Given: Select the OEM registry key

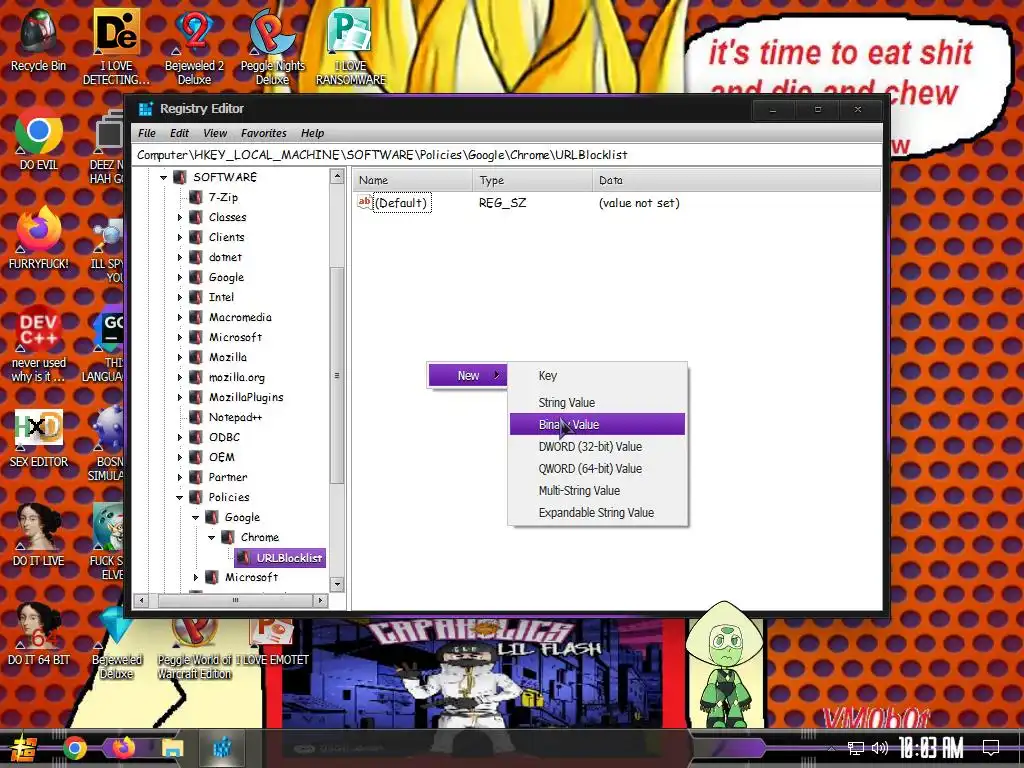Looking at the screenshot, I should 221,457.
